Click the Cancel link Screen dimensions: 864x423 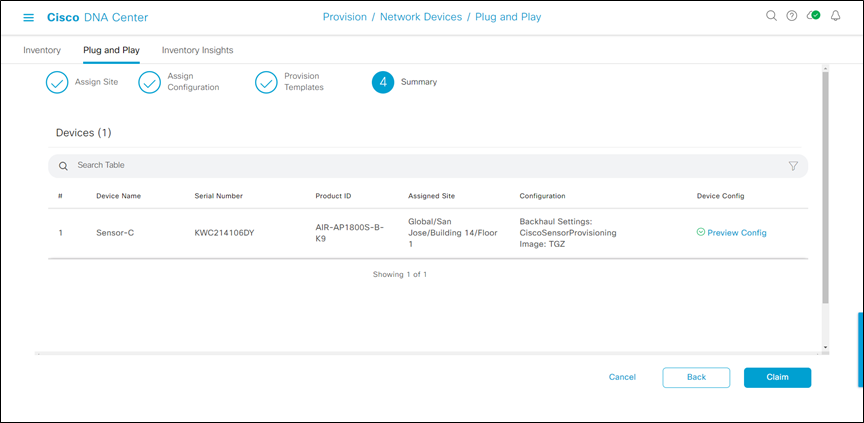point(622,377)
